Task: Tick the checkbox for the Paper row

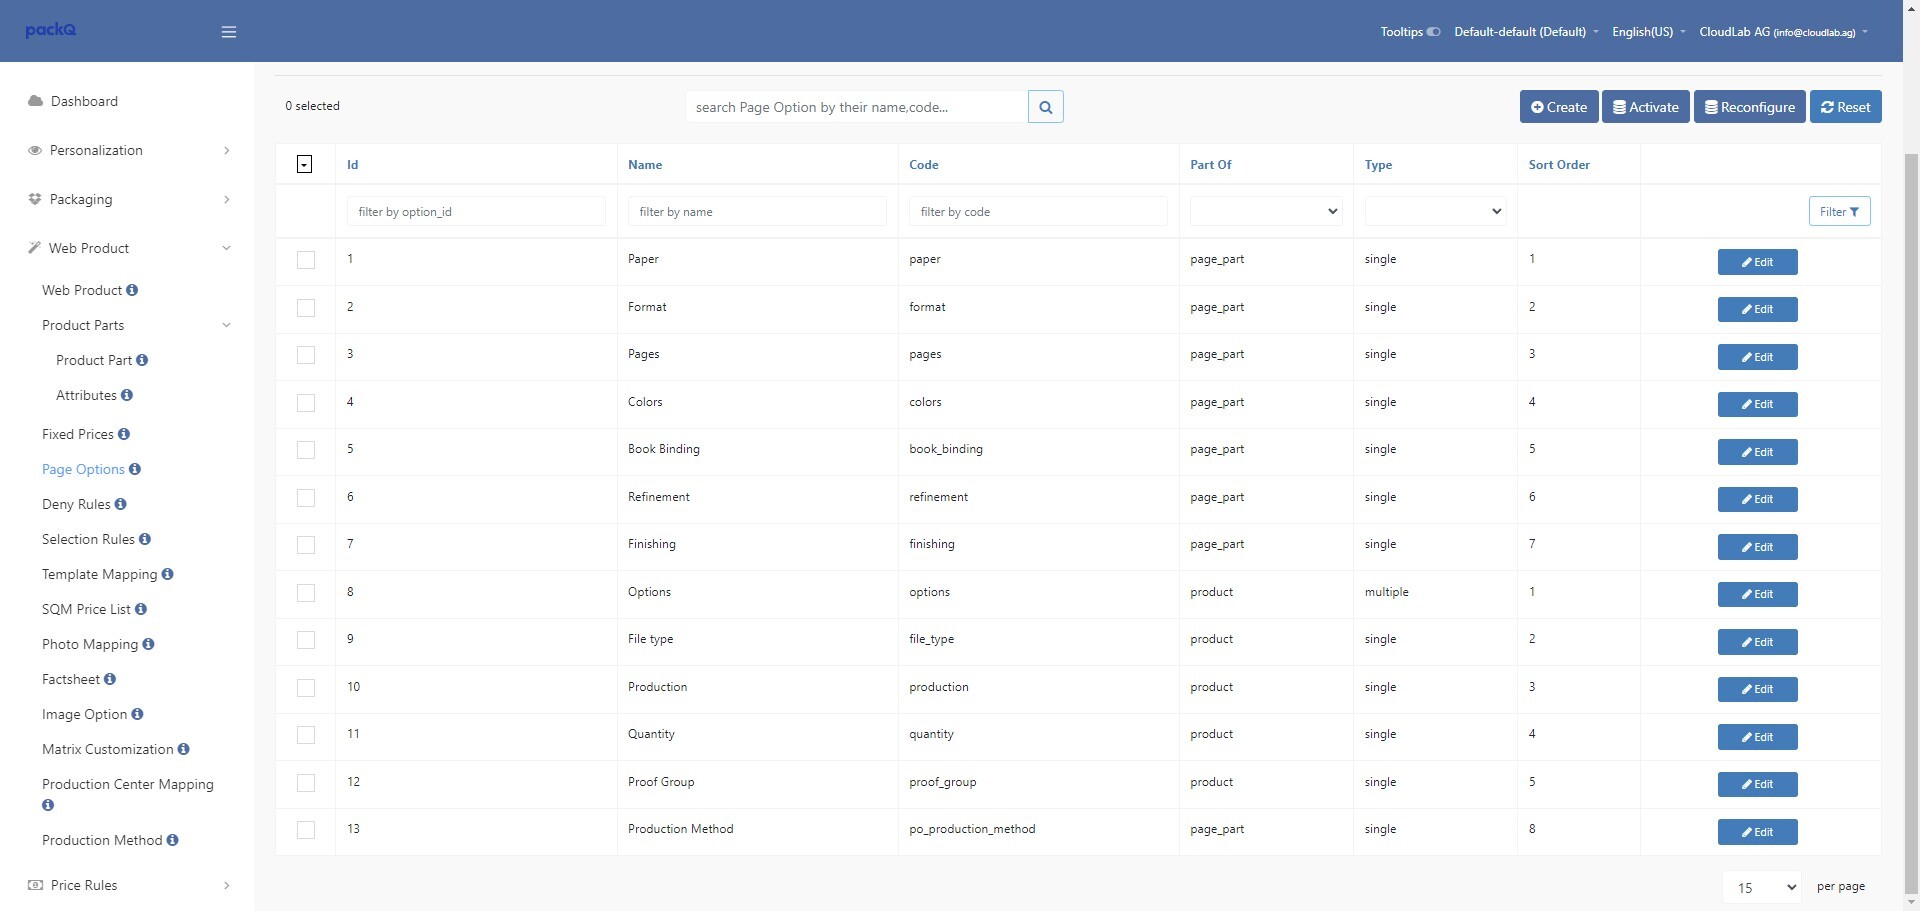Action: pyautogui.click(x=306, y=260)
